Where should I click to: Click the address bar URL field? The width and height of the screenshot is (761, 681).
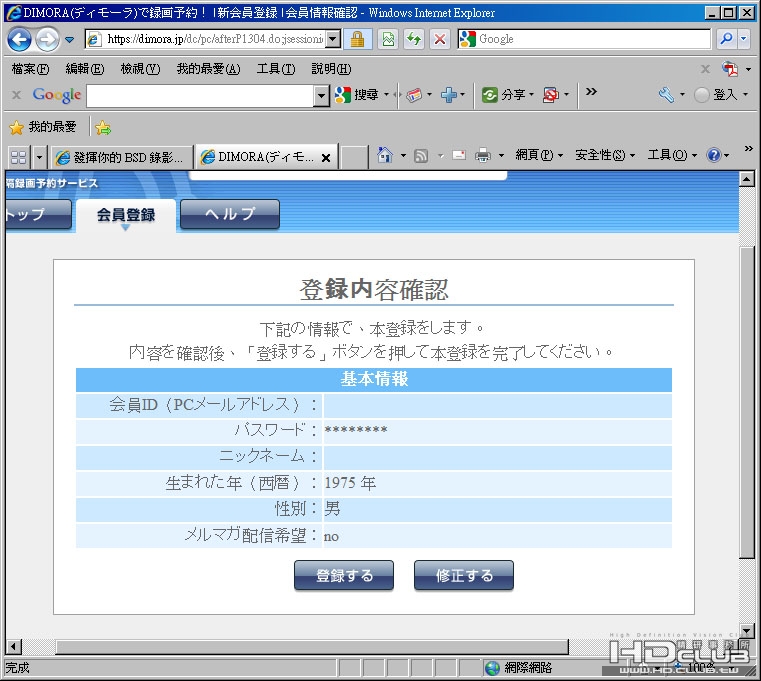[x=206, y=39]
